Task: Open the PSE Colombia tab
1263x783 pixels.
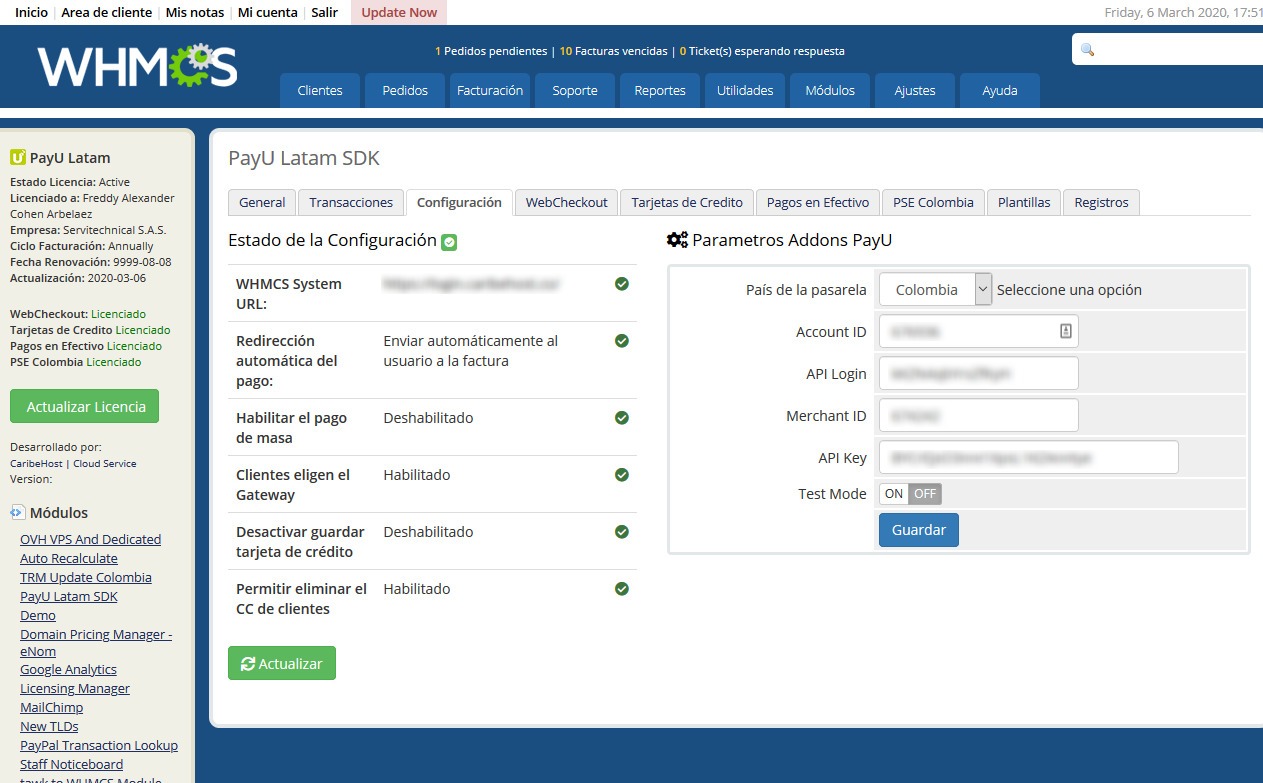Action: (x=933, y=202)
